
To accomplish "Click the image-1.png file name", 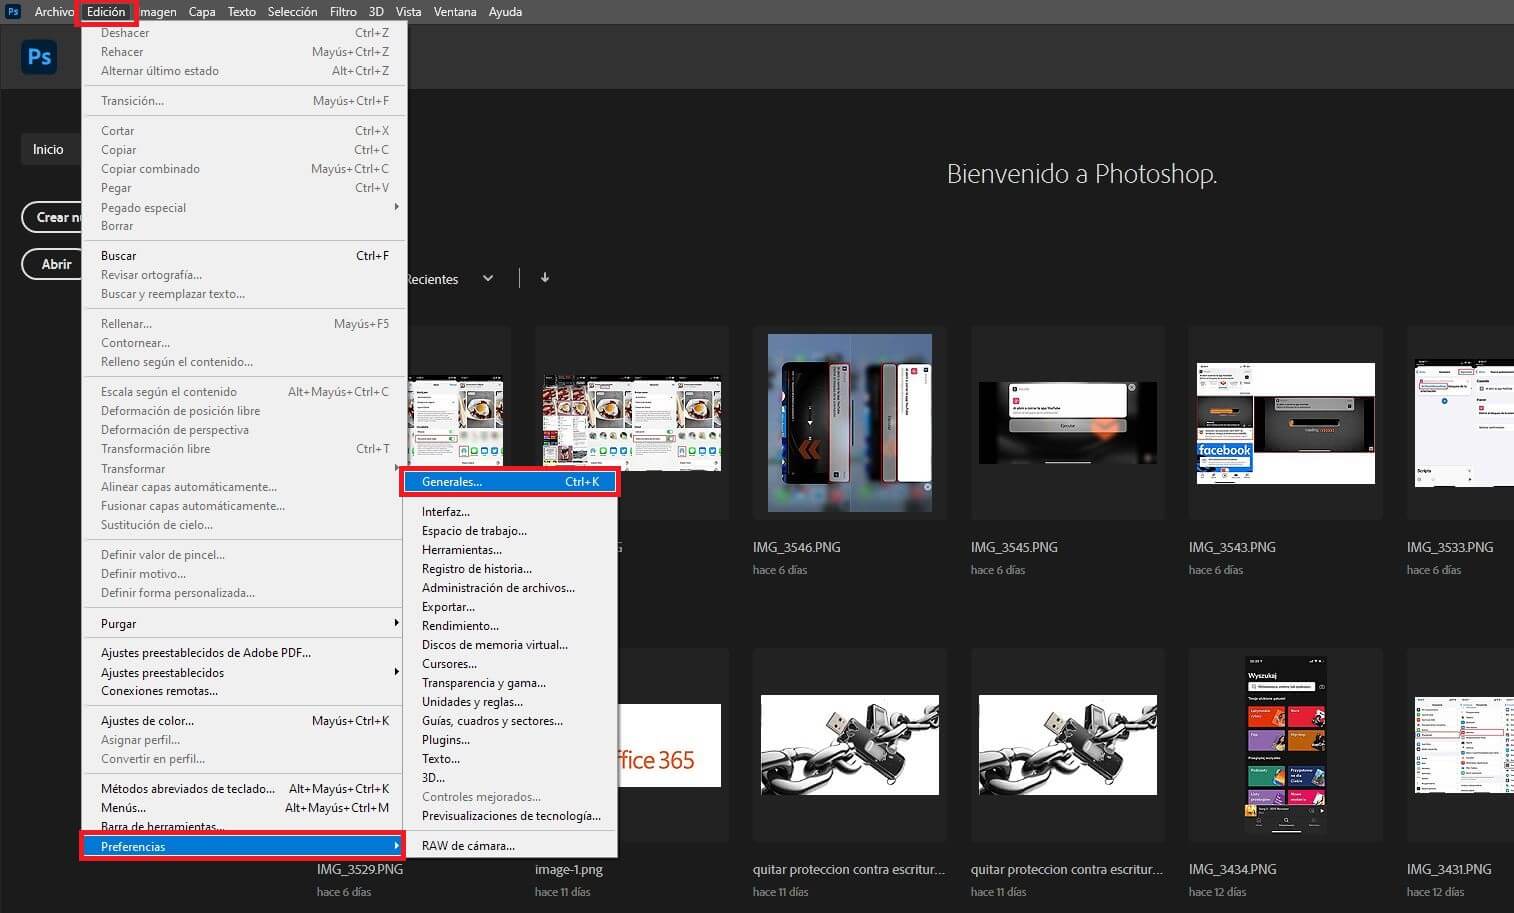I will click(x=569, y=869).
